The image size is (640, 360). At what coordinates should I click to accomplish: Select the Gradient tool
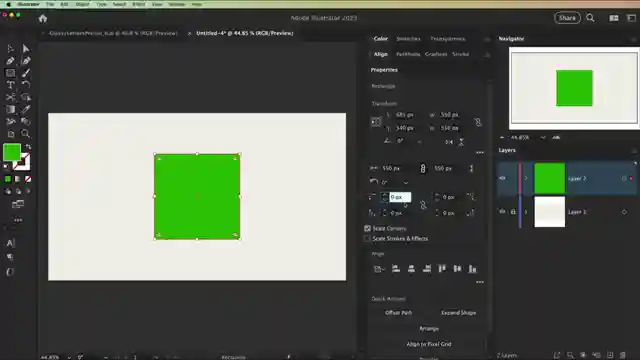tap(10, 109)
